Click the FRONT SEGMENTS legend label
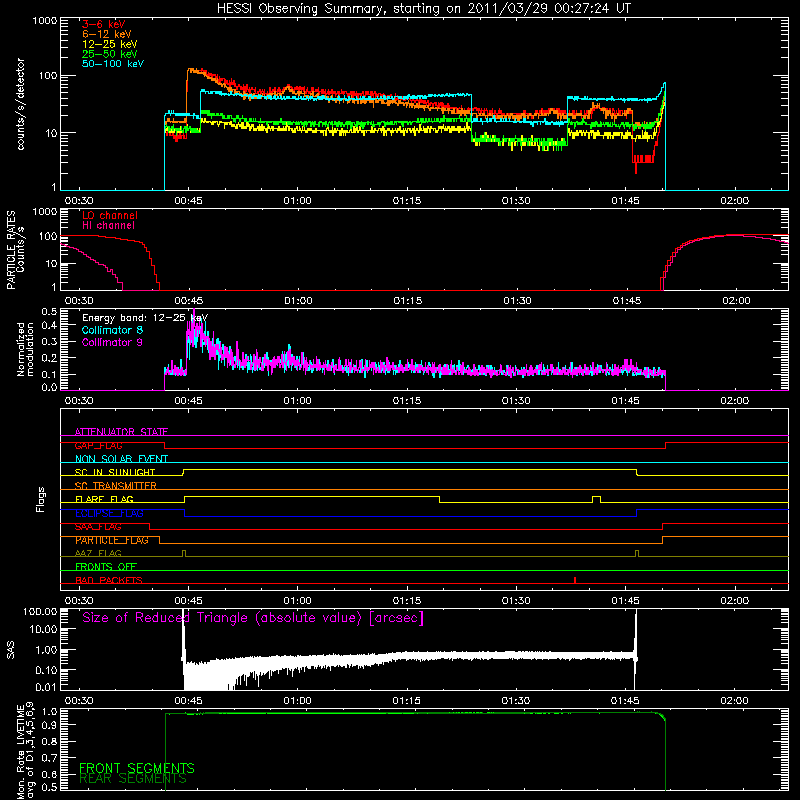 pyautogui.click(x=137, y=768)
